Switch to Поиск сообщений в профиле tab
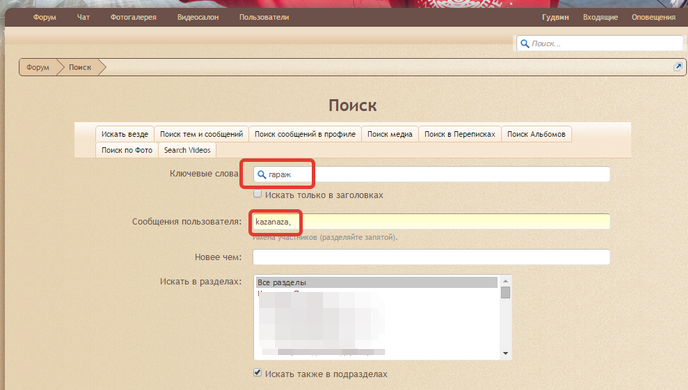This screenshot has width=688, height=390. (x=305, y=134)
